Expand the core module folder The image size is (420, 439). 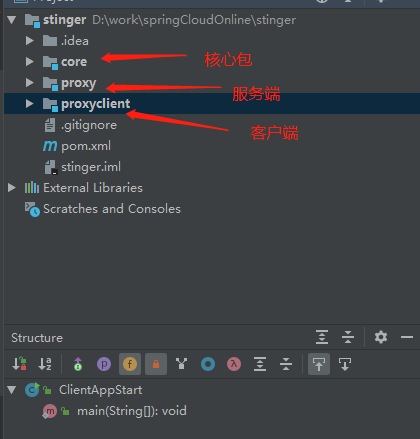pyautogui.click(x=30, y=62)
